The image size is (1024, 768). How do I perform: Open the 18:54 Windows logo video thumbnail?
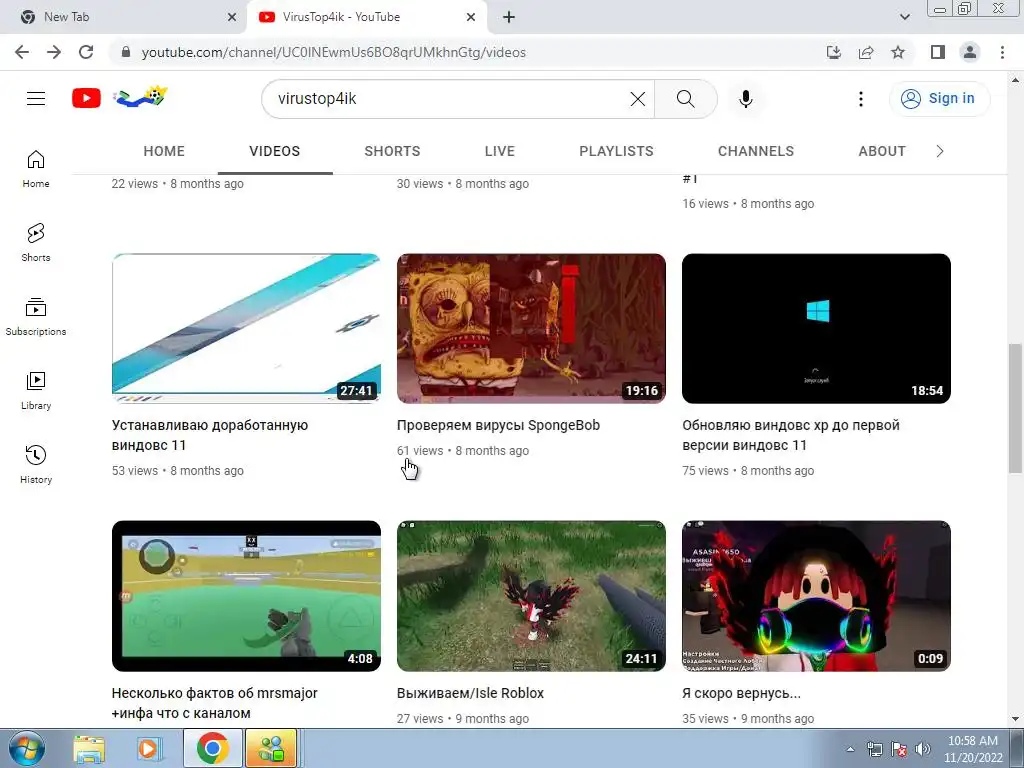click(816, 328)
